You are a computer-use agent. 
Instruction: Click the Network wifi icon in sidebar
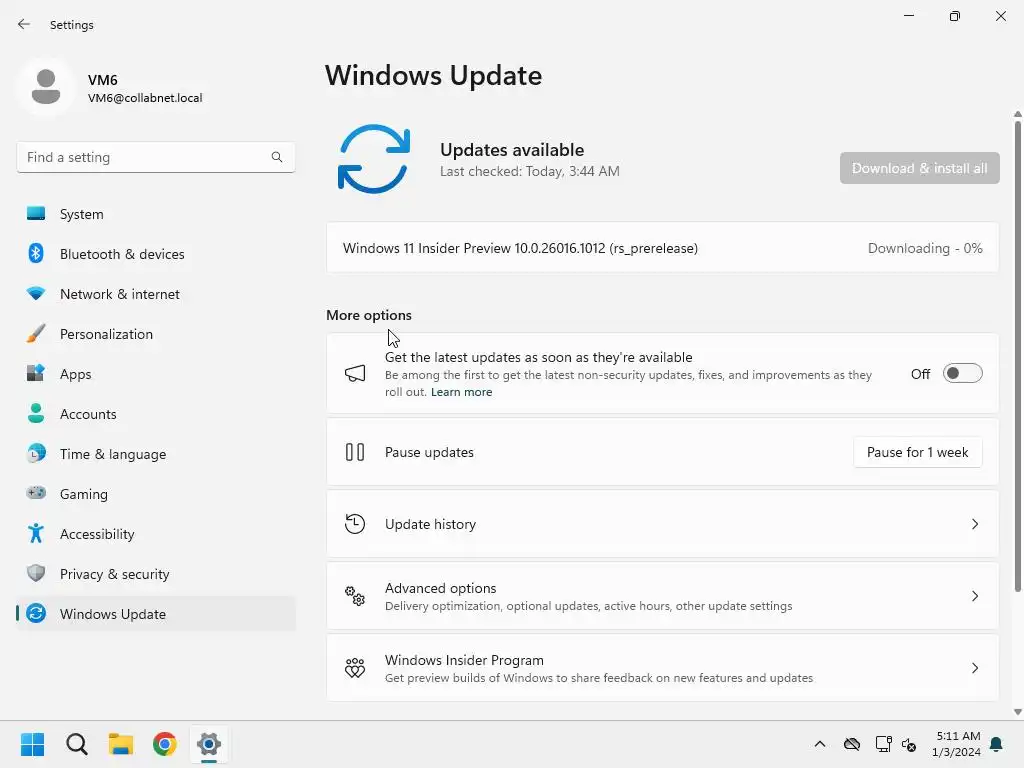pos(36,293)
